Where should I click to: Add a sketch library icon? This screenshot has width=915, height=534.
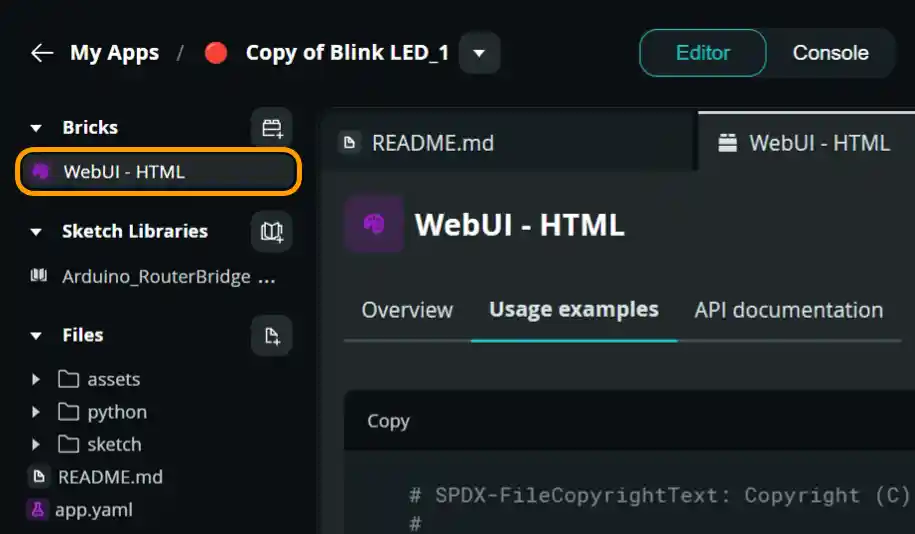[272, 232]
